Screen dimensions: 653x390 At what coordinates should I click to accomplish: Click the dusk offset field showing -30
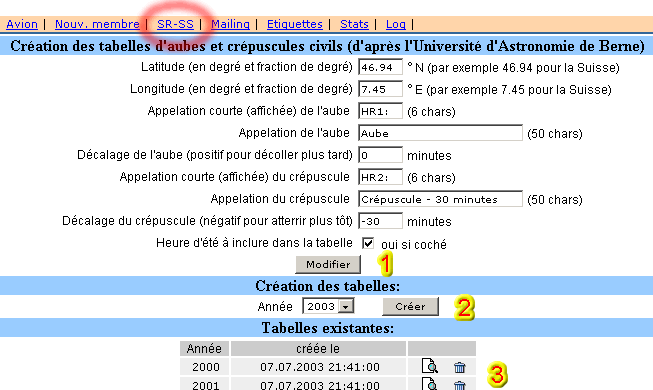380,221
